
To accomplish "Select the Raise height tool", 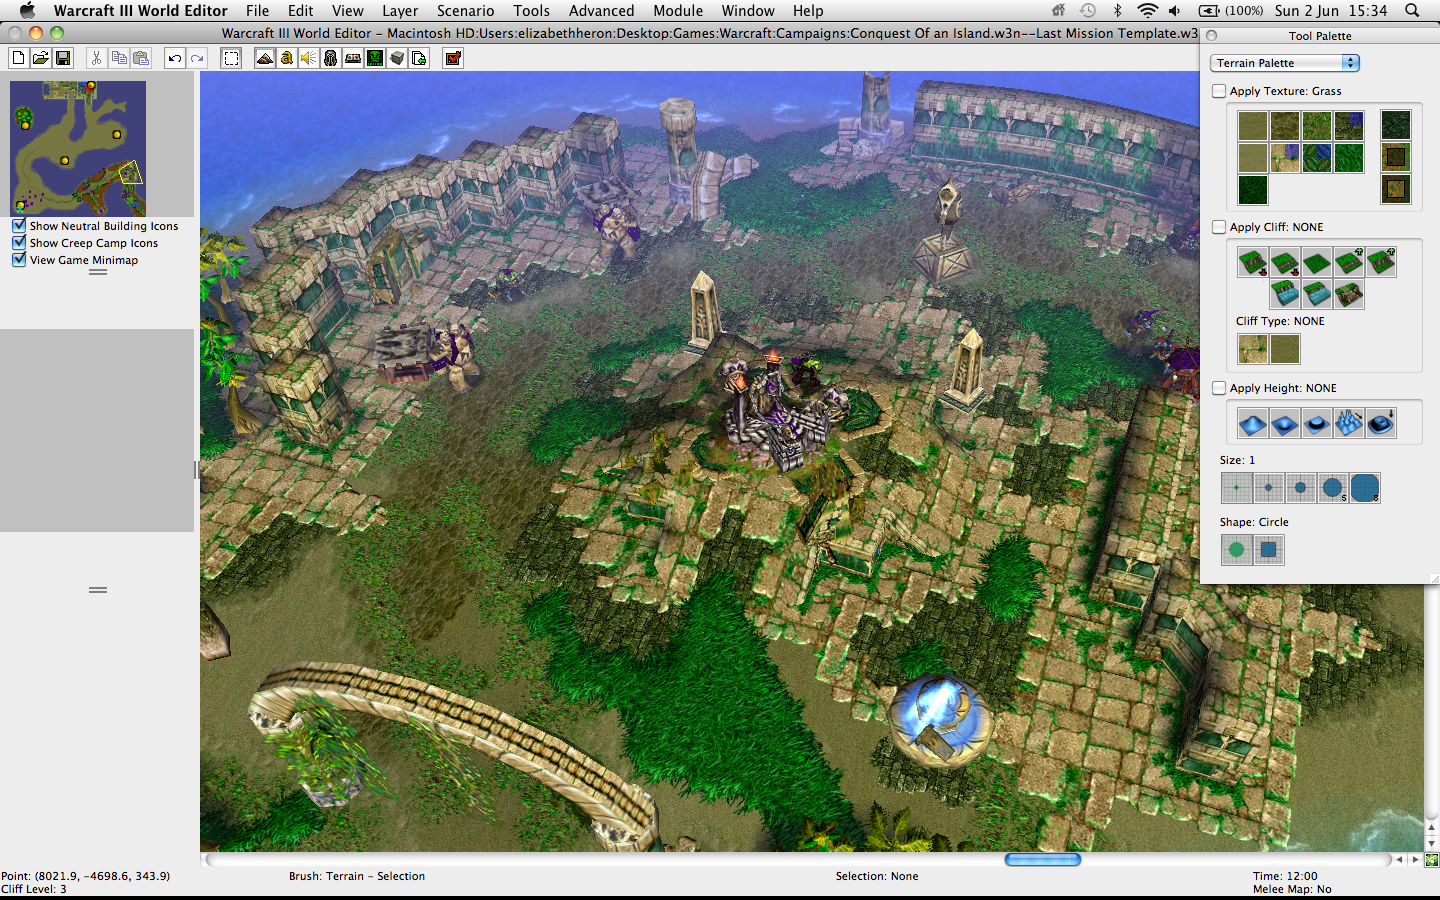I will (1253, 423).
